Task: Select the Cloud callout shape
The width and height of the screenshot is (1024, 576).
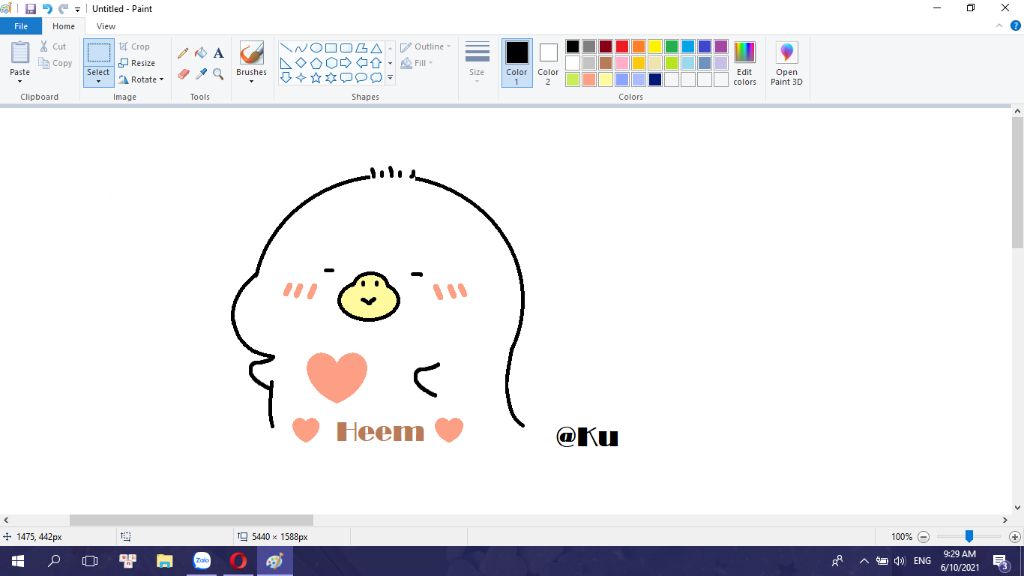Action: coord(376,78)
